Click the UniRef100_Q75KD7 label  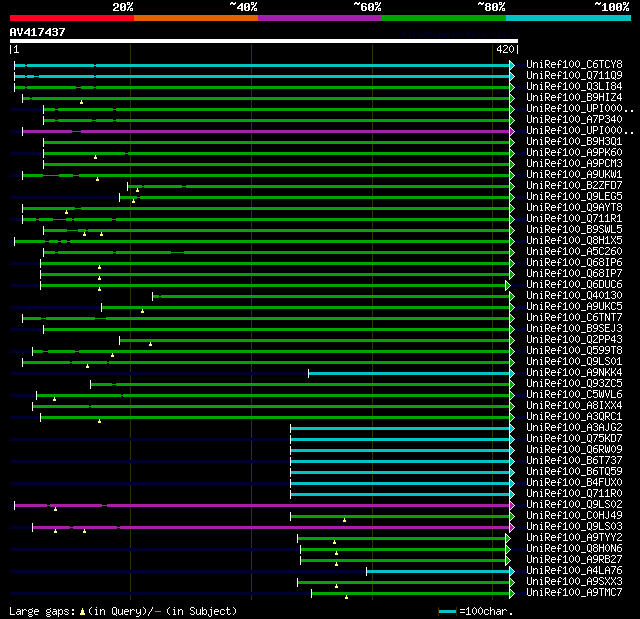pyautogui.click(x=574, y=439)
